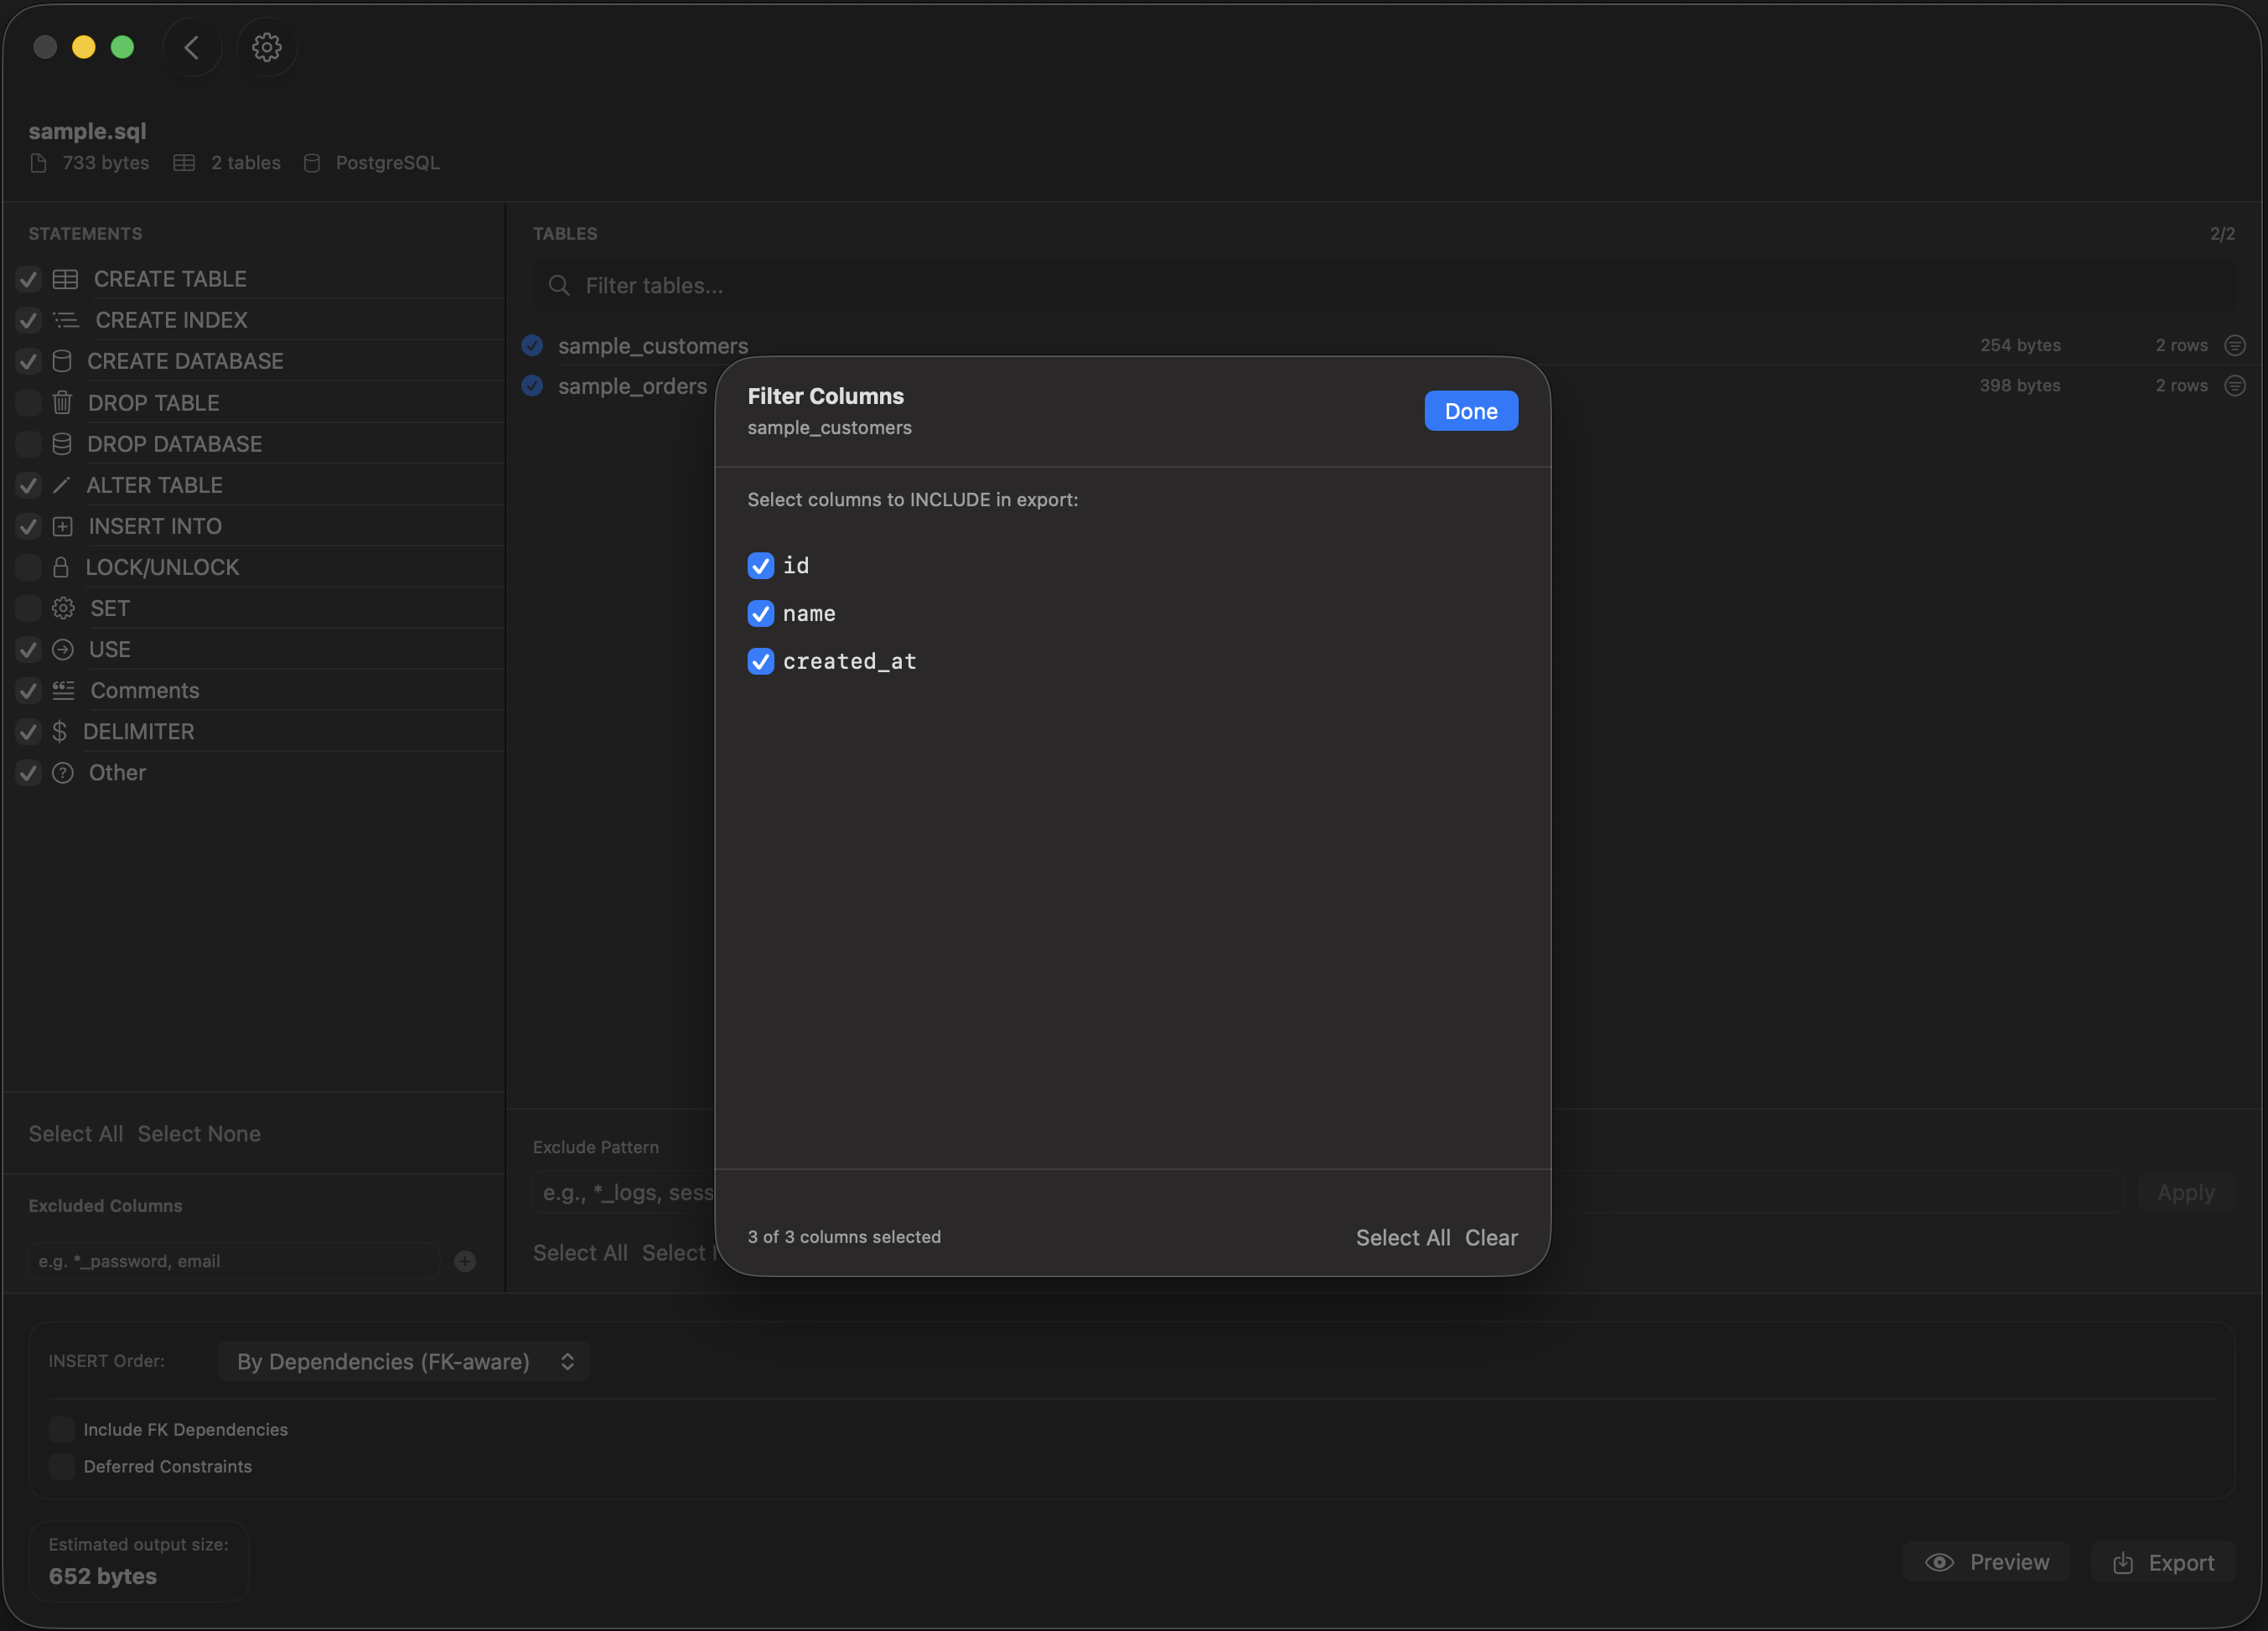Enable Include FK Dependencies
This screenshot has width=2268, height=1631.
click(x=61, y=1429)
